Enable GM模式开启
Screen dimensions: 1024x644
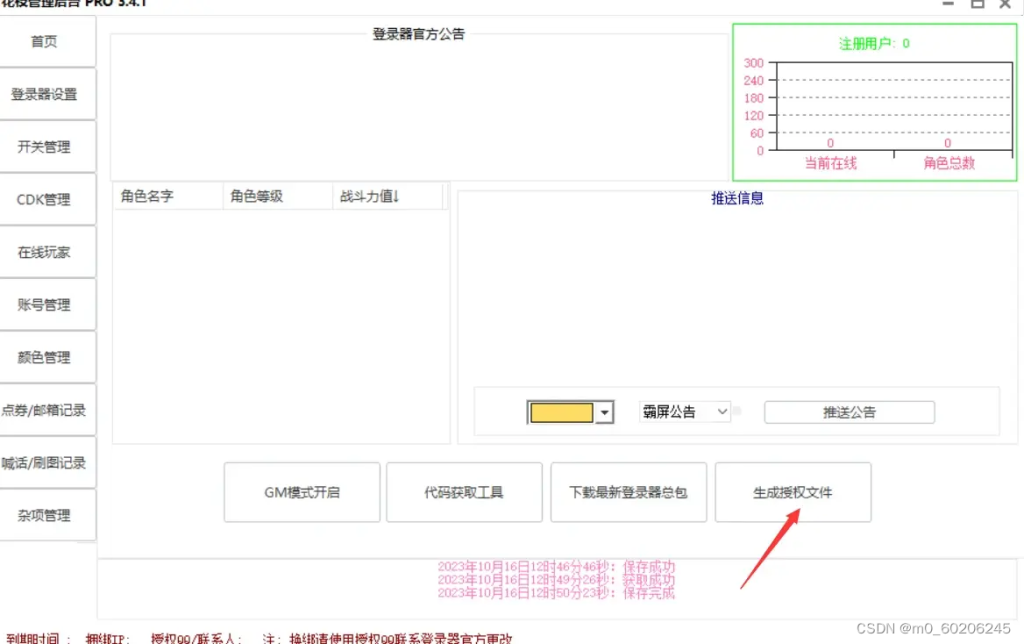pos(301,492)
